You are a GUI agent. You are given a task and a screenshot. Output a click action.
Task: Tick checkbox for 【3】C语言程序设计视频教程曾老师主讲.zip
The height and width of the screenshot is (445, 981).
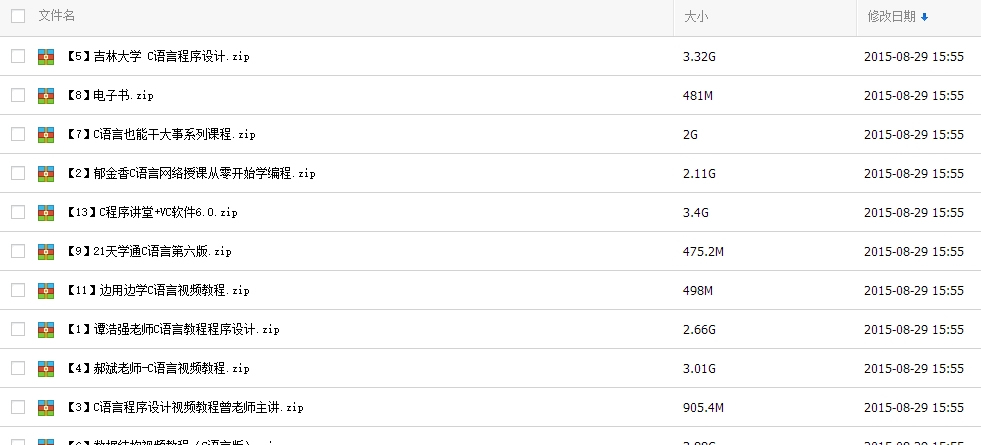click(x=18, y=408)
